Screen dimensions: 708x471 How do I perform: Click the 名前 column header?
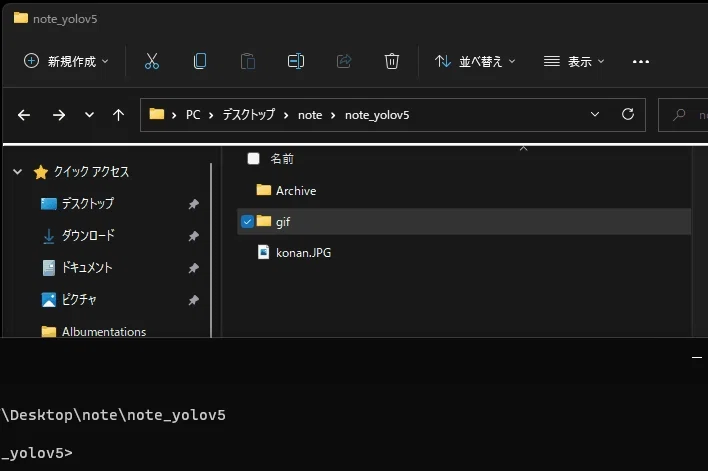pyautogui.click(x=282, y=159)
